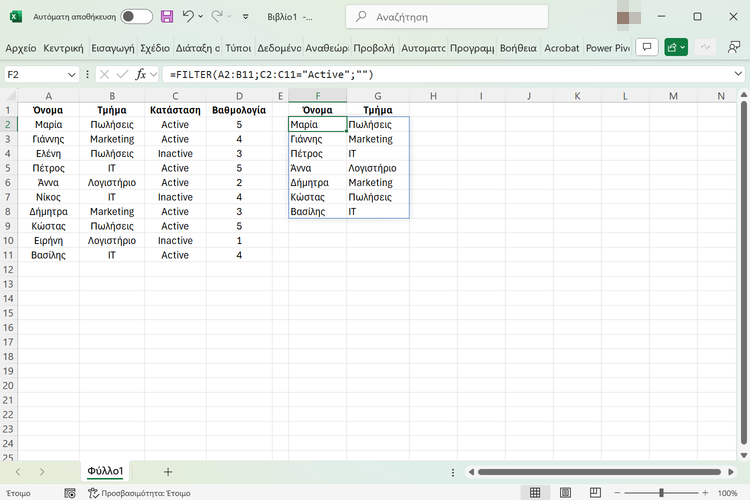Click the Select All corner triangle
This screenshot has height=500, width=750.
(x=9, y=96)
